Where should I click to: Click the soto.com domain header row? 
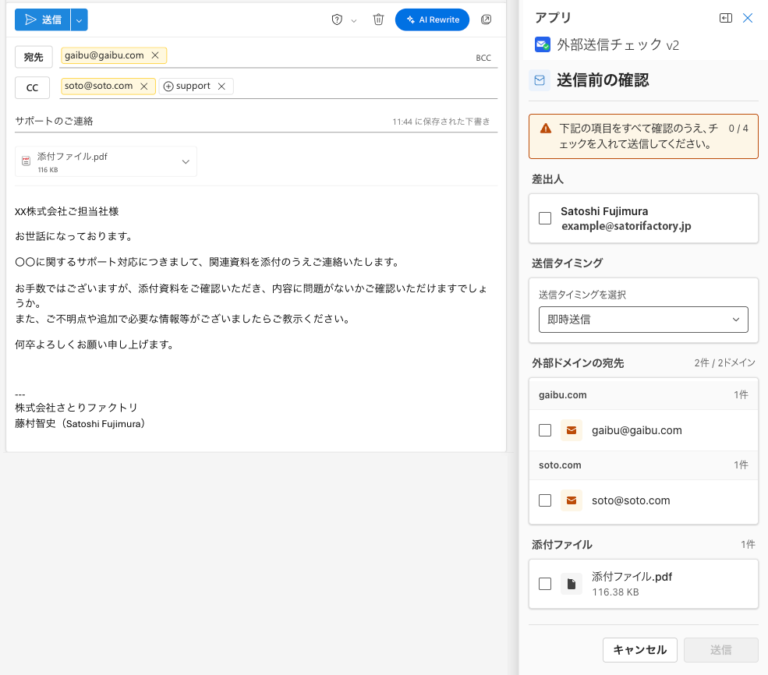point(643,465)
